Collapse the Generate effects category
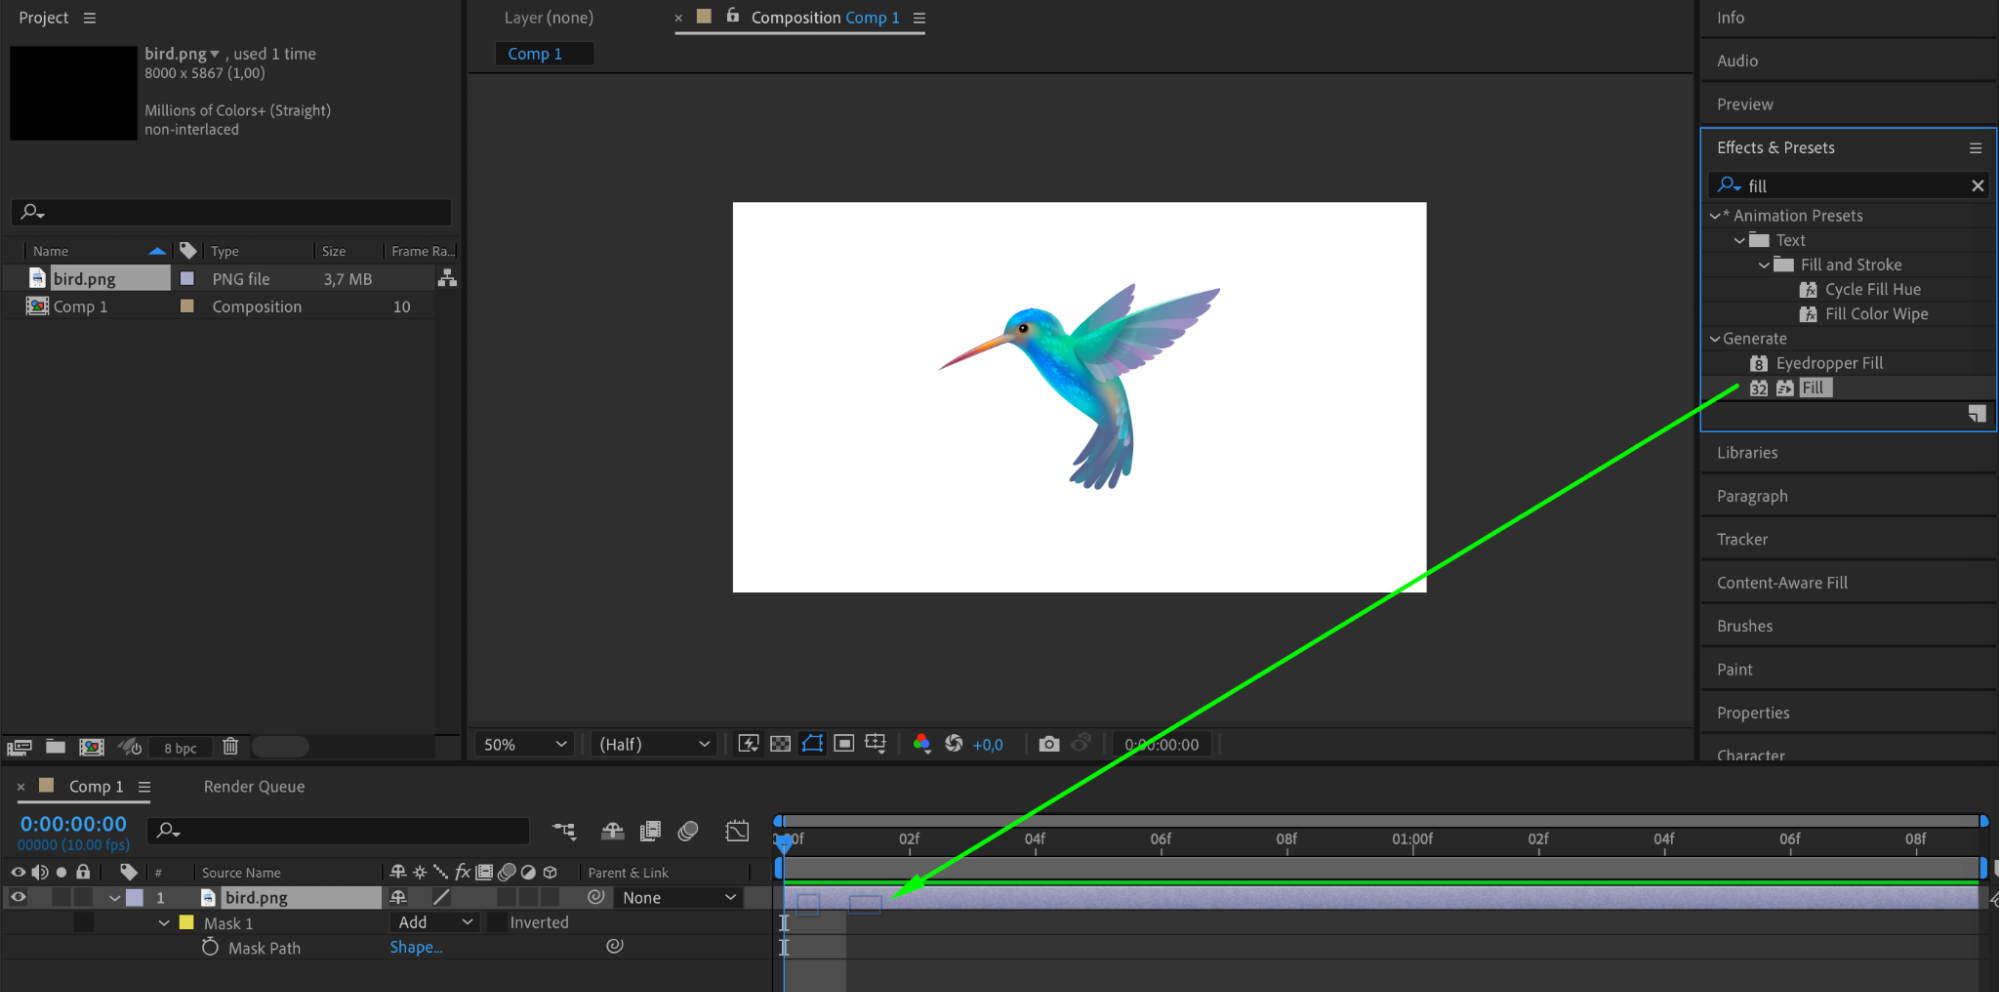1999x992 pixels. click(x=1715, y=339)
